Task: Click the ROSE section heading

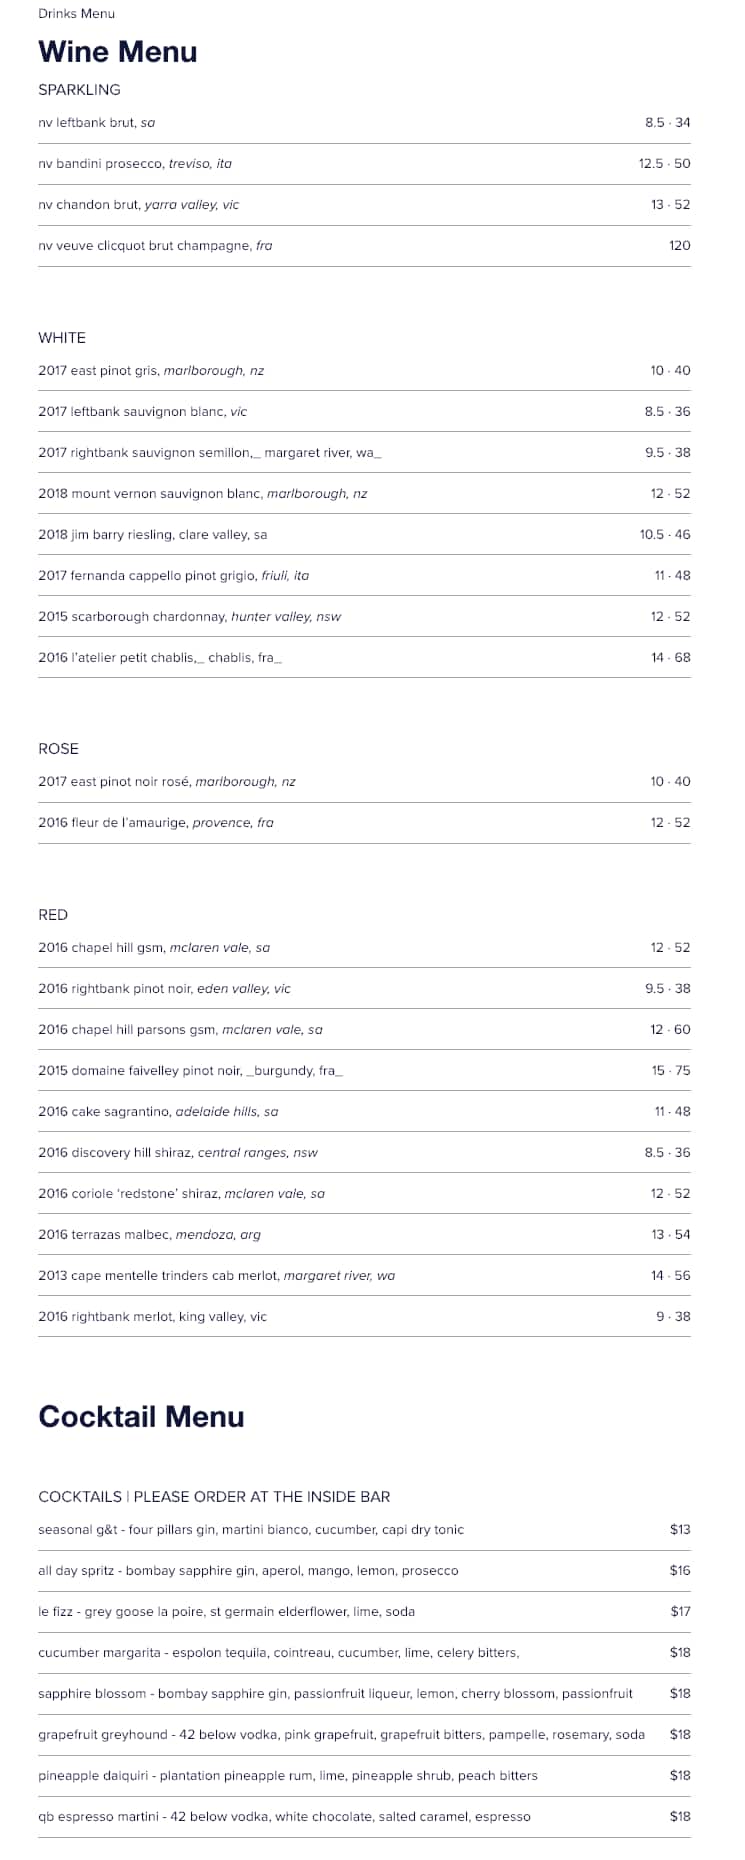Action: tap(58, 749)
